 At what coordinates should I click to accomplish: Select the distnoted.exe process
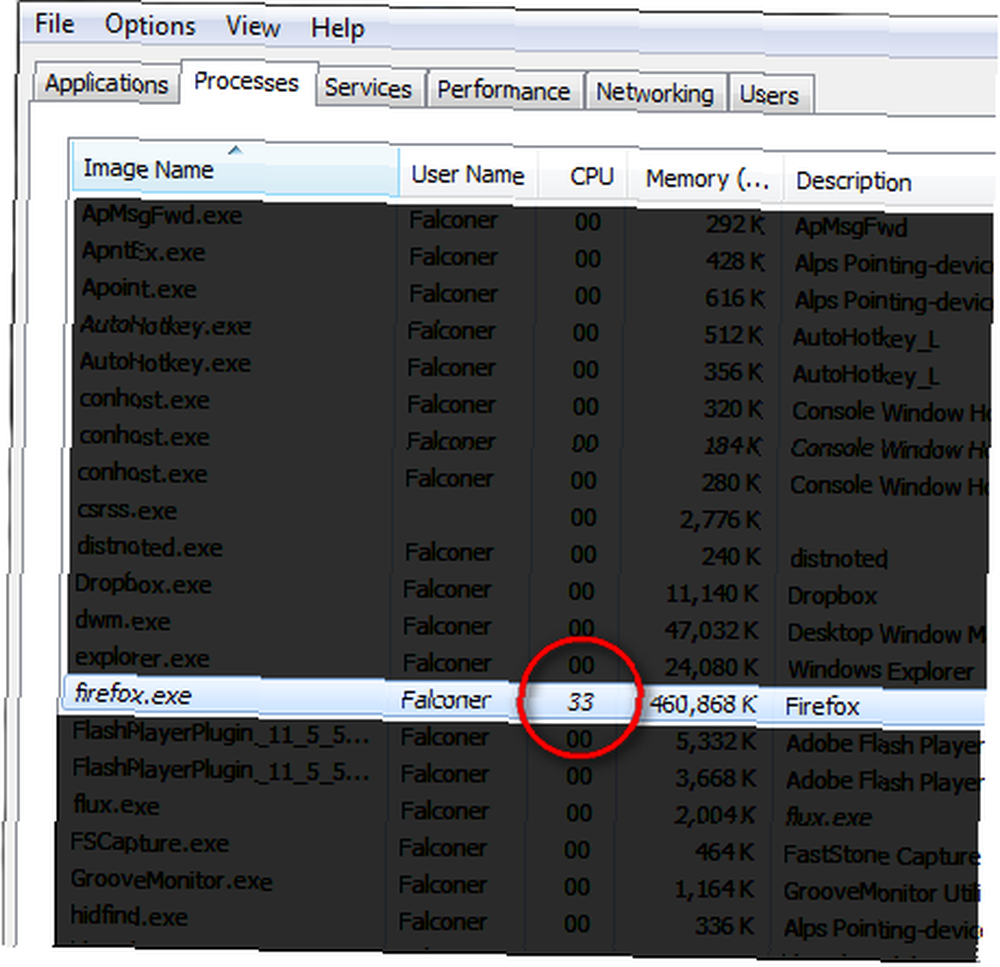pos(529,552)
